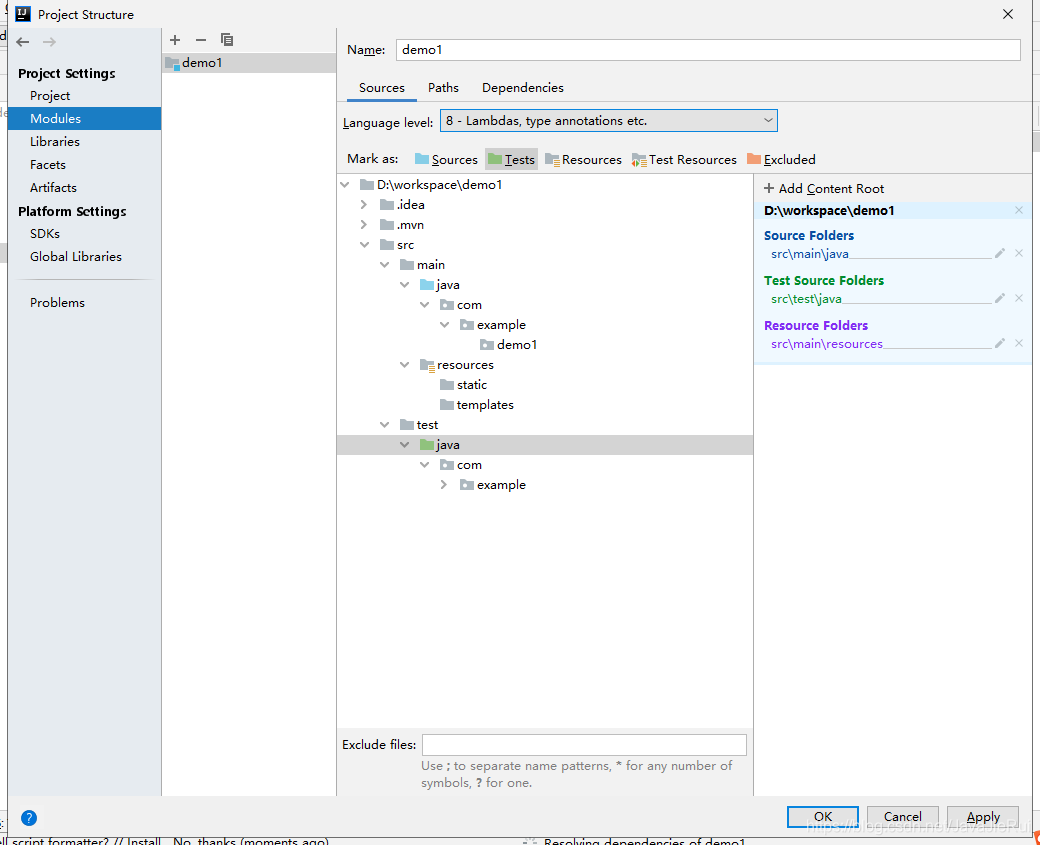This screenshot has width=1040, height=845.
Task: Expand example under test java com
Action: [444, 485]
